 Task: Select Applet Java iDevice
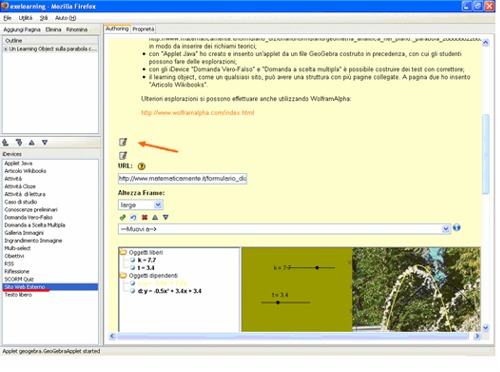coord(18,163)
